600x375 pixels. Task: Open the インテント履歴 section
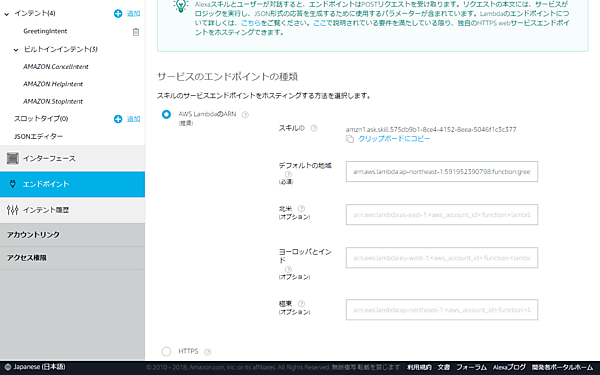coord(72,210)
